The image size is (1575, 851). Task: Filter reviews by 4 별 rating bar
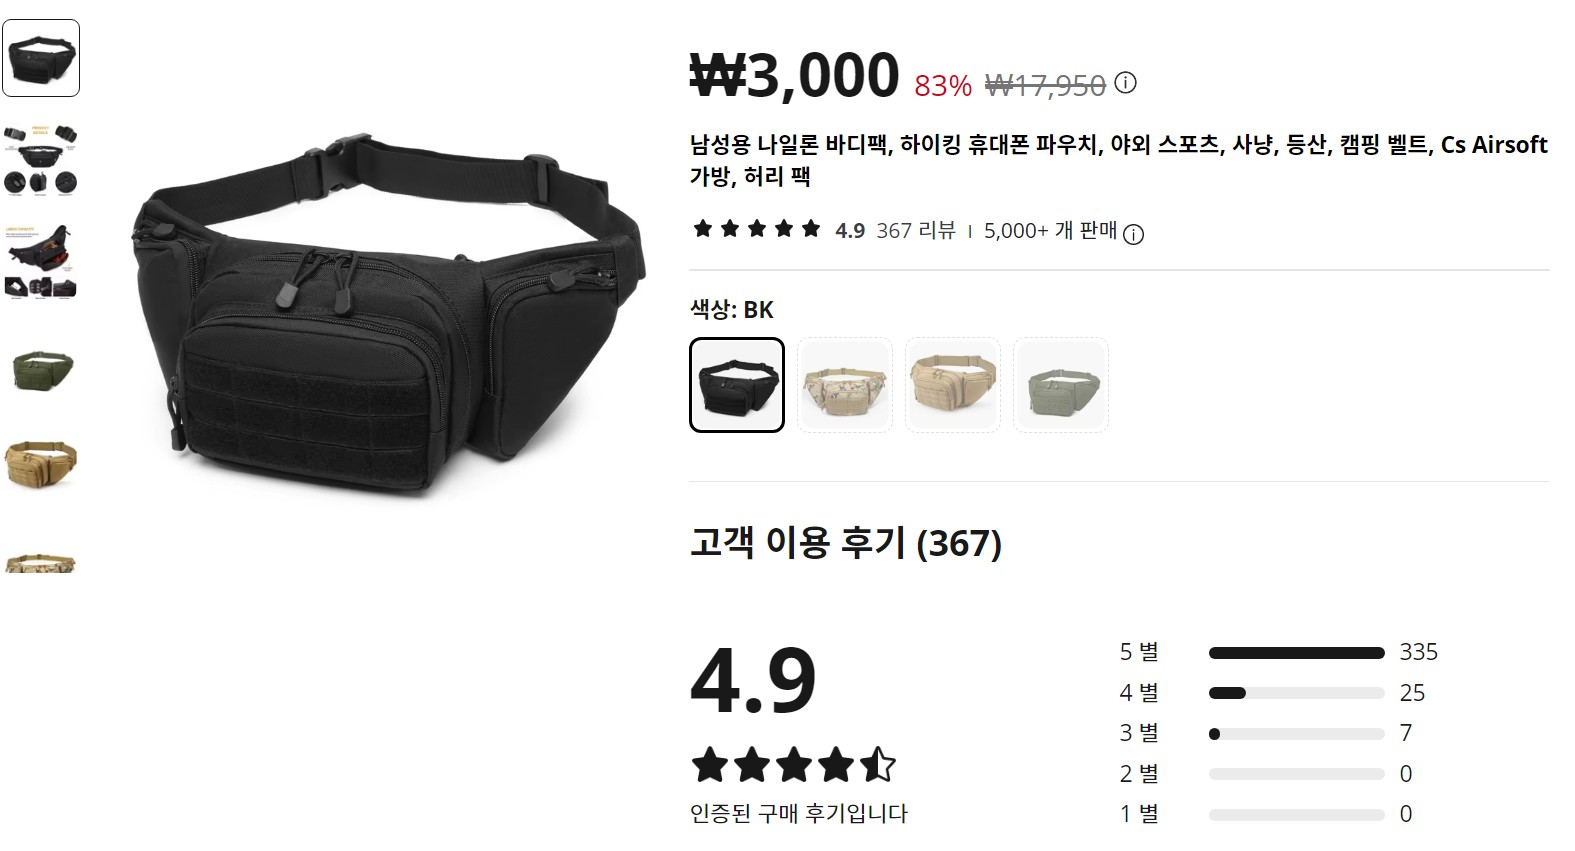click(1297, 693)
